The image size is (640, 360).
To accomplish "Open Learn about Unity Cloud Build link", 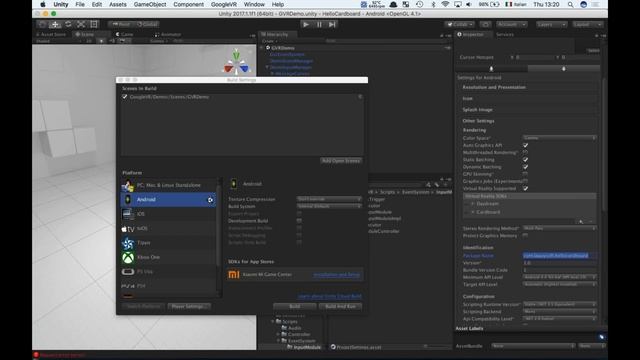I will pos(329,296).
